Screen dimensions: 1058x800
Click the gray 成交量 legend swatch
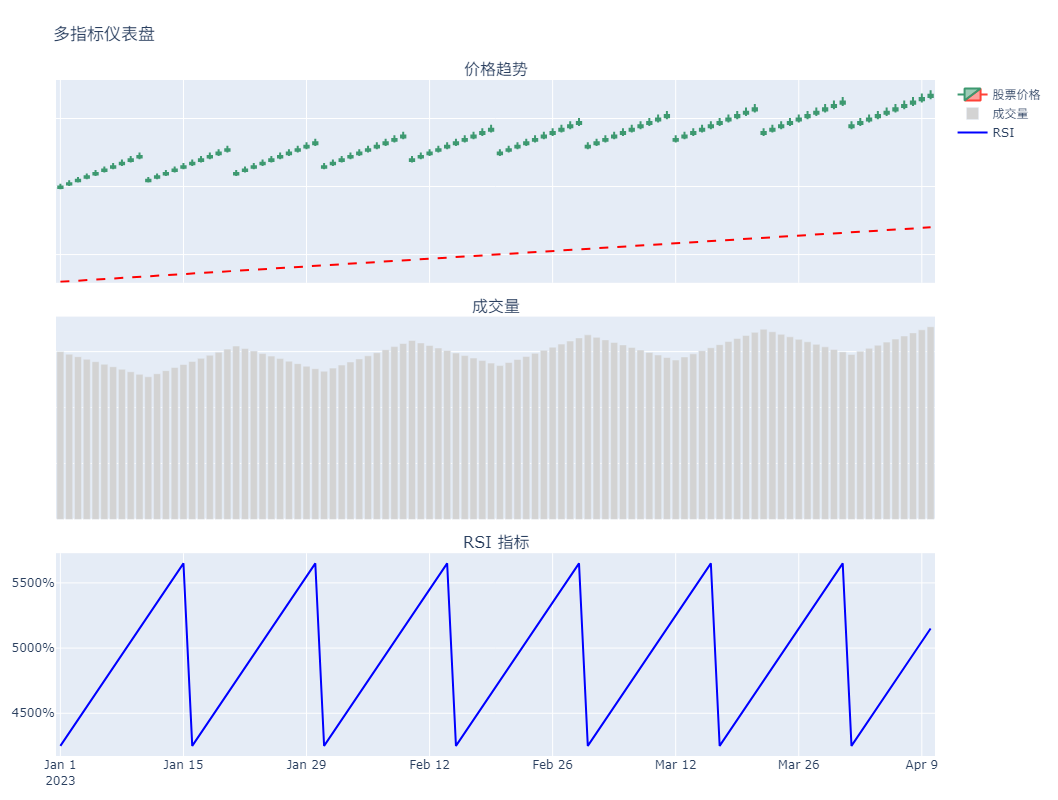click(972, 113)
